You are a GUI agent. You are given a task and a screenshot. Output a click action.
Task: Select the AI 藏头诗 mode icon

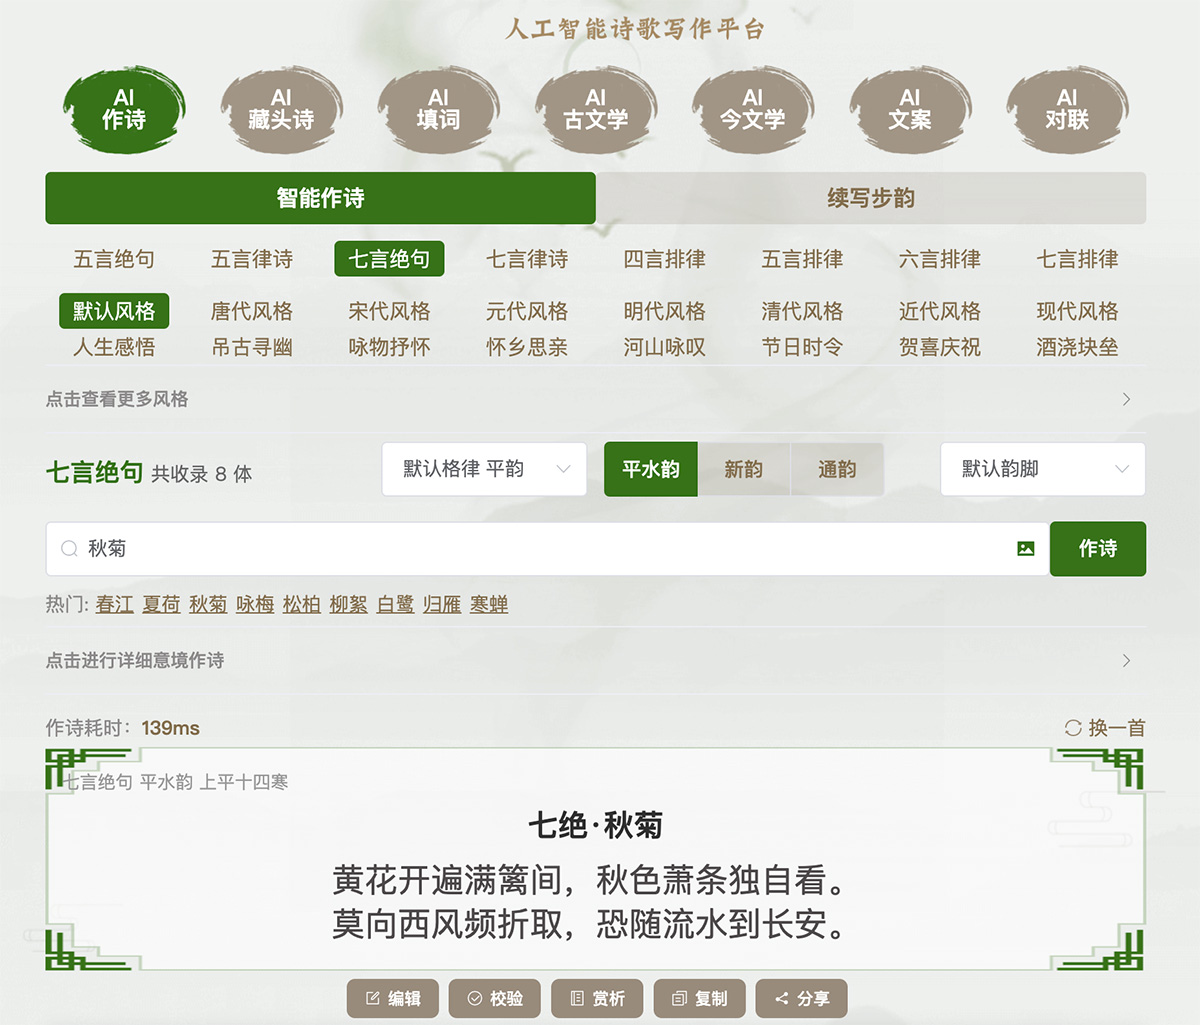(x=281, y=110)
